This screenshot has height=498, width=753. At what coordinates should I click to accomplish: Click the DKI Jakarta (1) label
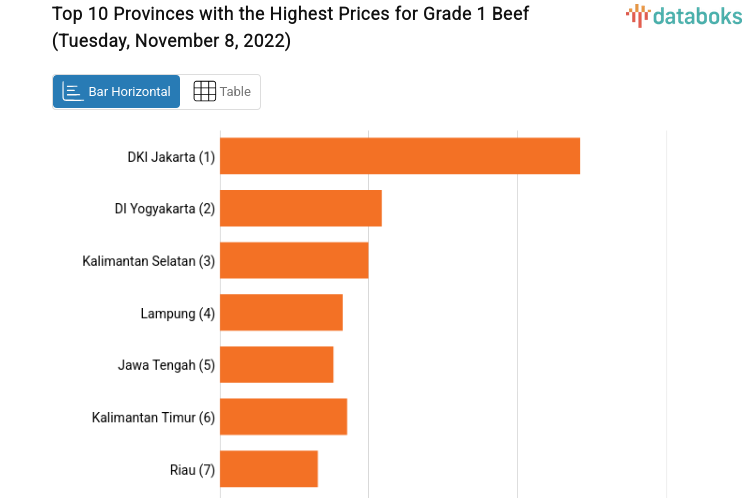pyautogui.click(x=171, y=157)
